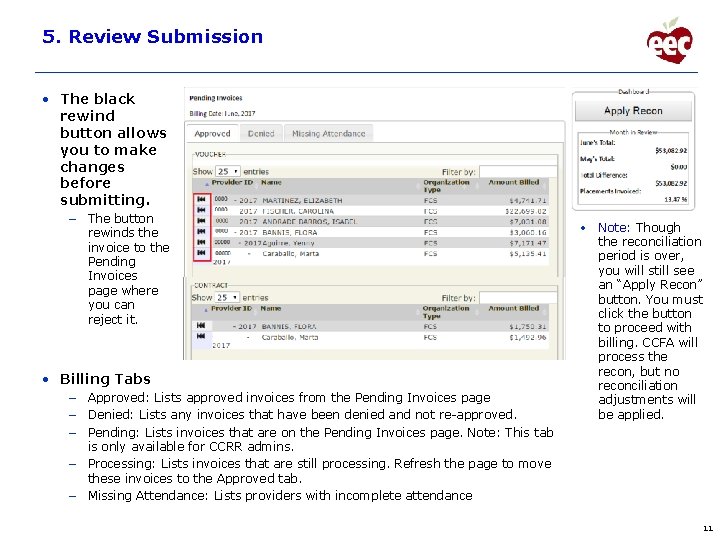Click the $7,021.08 amount billed value
The image size is (720, 540).
click(x=528, y=222)
